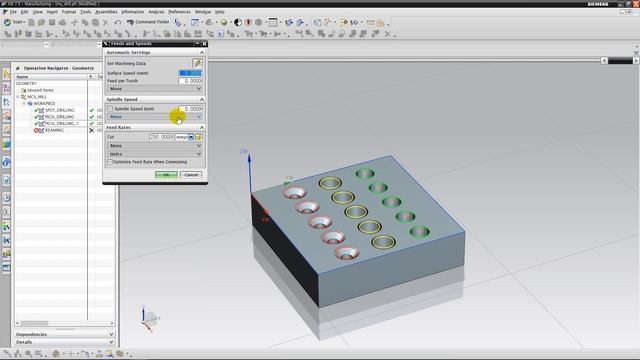Expand More under Feed Rates
This screenshot has height=360, width=640.
tap(154, 146)
